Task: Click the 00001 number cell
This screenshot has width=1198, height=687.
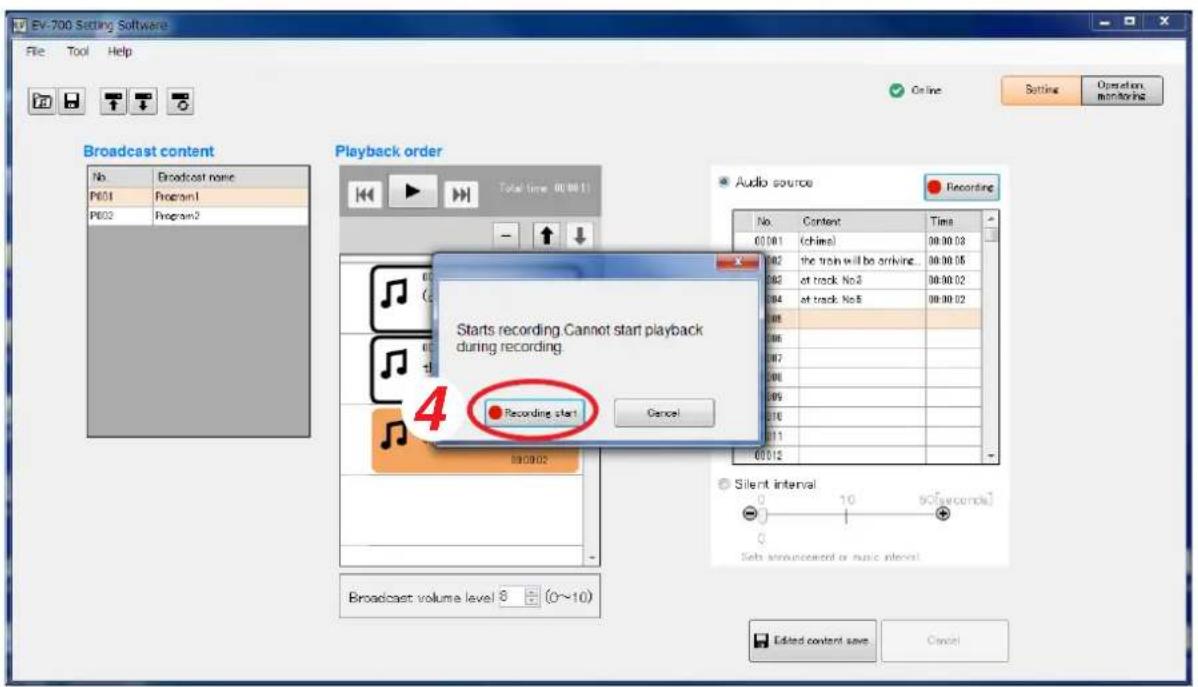Action: point(766,241)
